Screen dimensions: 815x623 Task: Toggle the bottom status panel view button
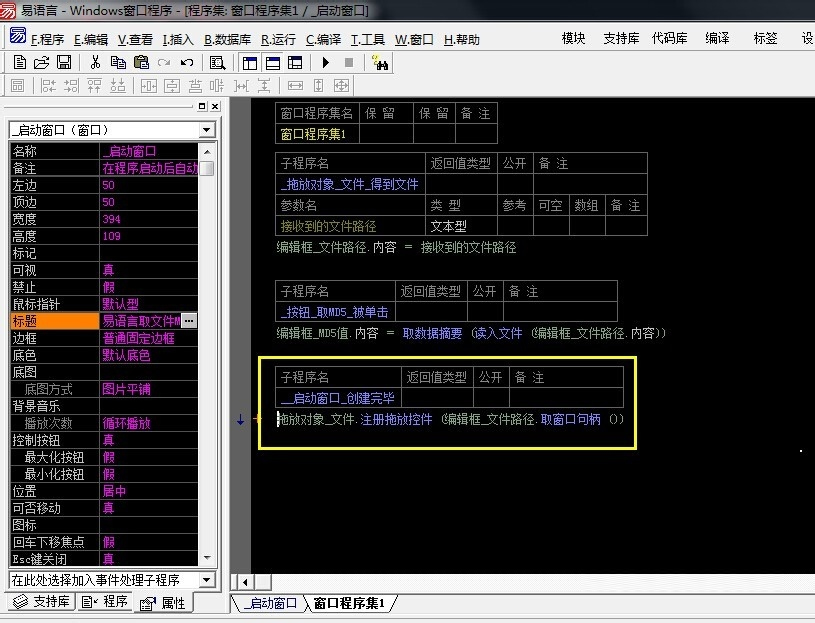tap(273, 63)
